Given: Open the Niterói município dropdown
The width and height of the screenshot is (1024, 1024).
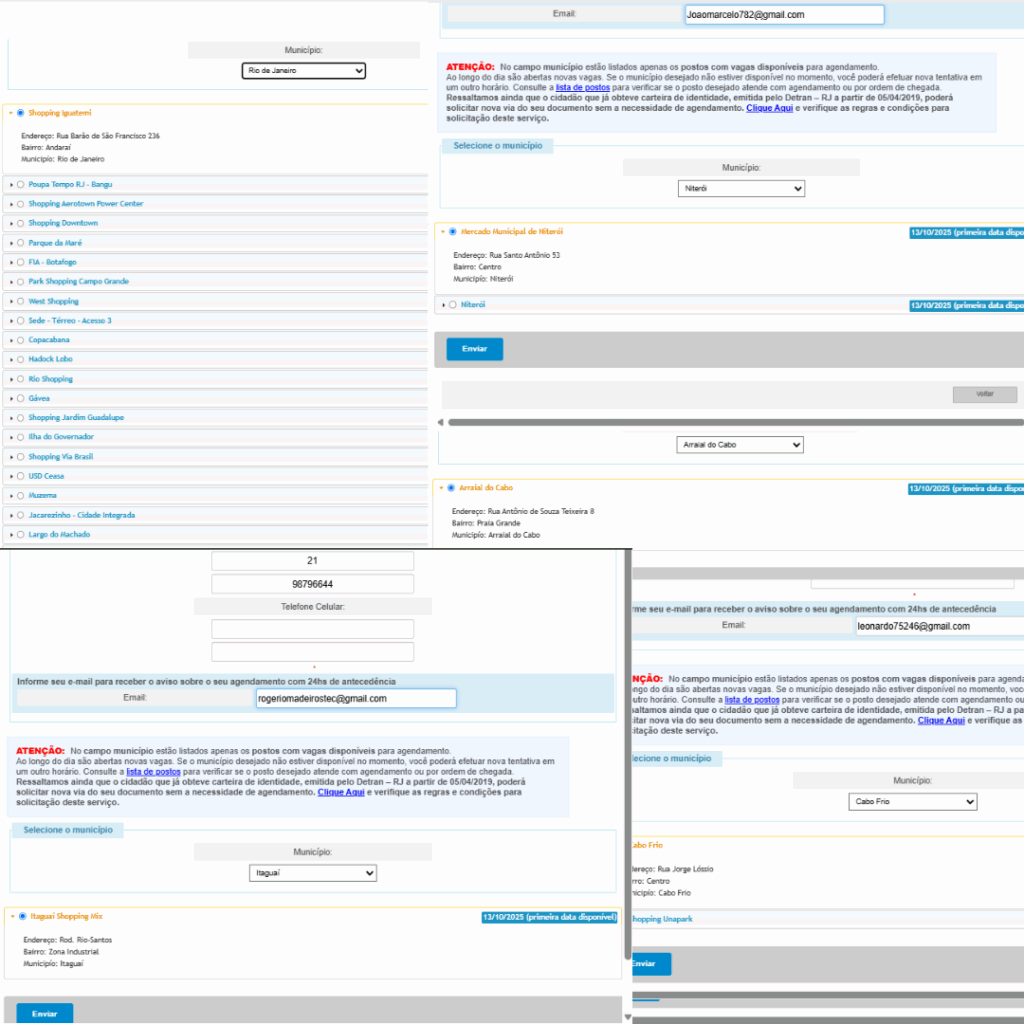Looking at the screenshot, I should tap(741, 188).
